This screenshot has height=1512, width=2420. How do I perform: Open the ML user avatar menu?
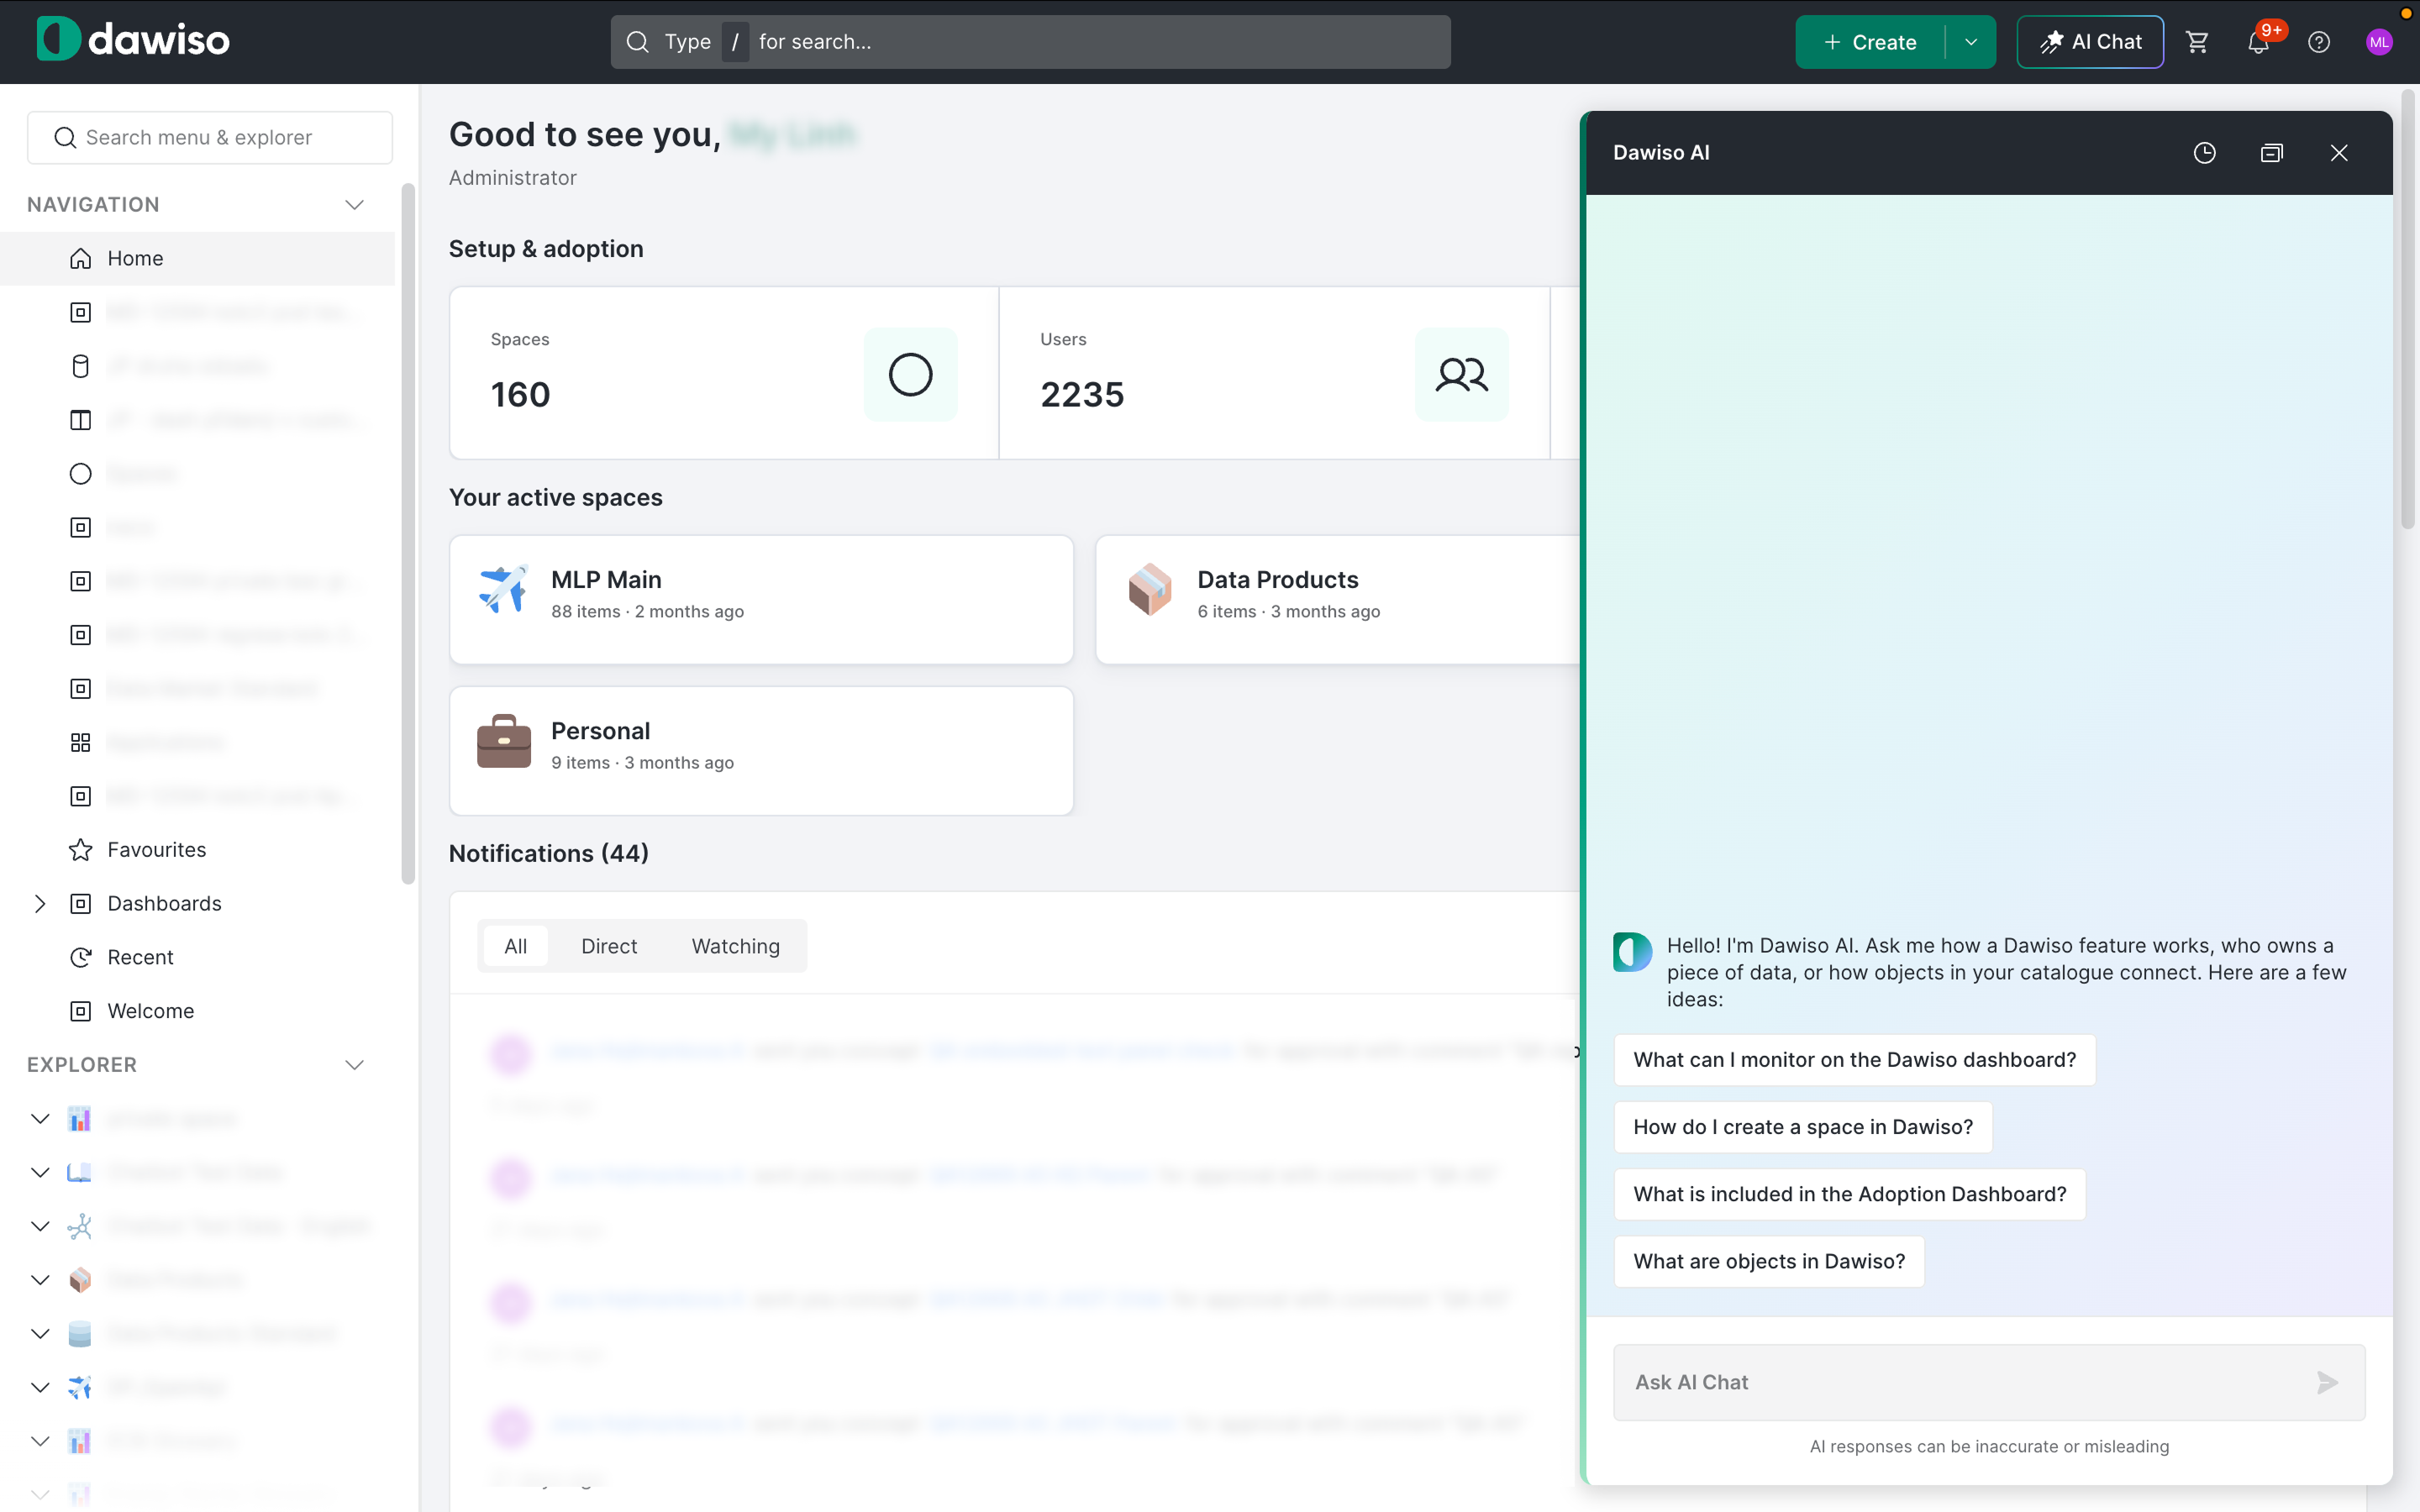2379,42
